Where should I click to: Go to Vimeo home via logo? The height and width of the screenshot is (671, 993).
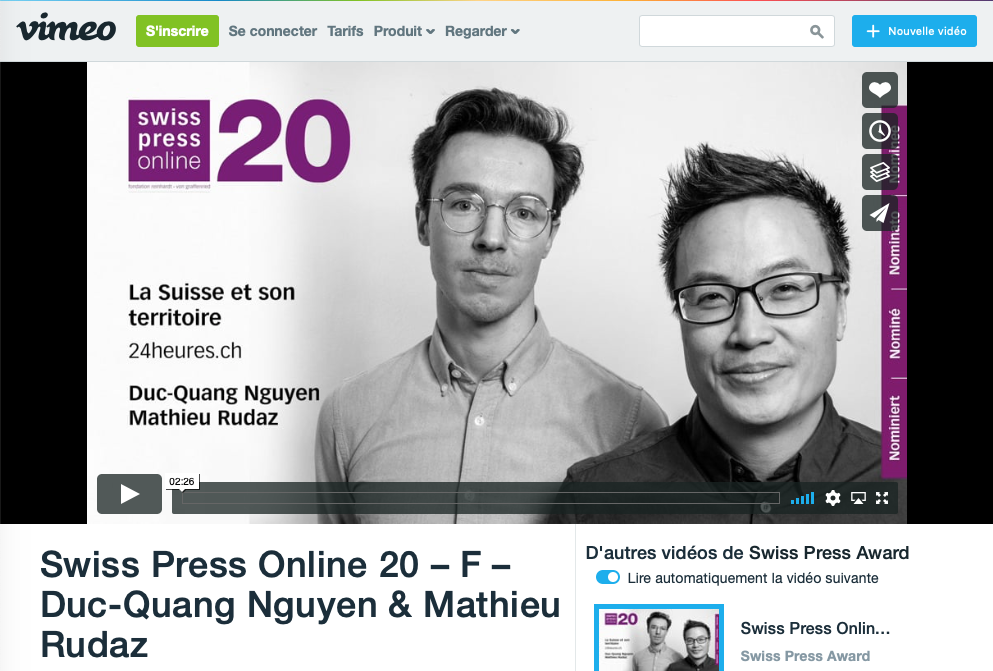coord(66,28)
